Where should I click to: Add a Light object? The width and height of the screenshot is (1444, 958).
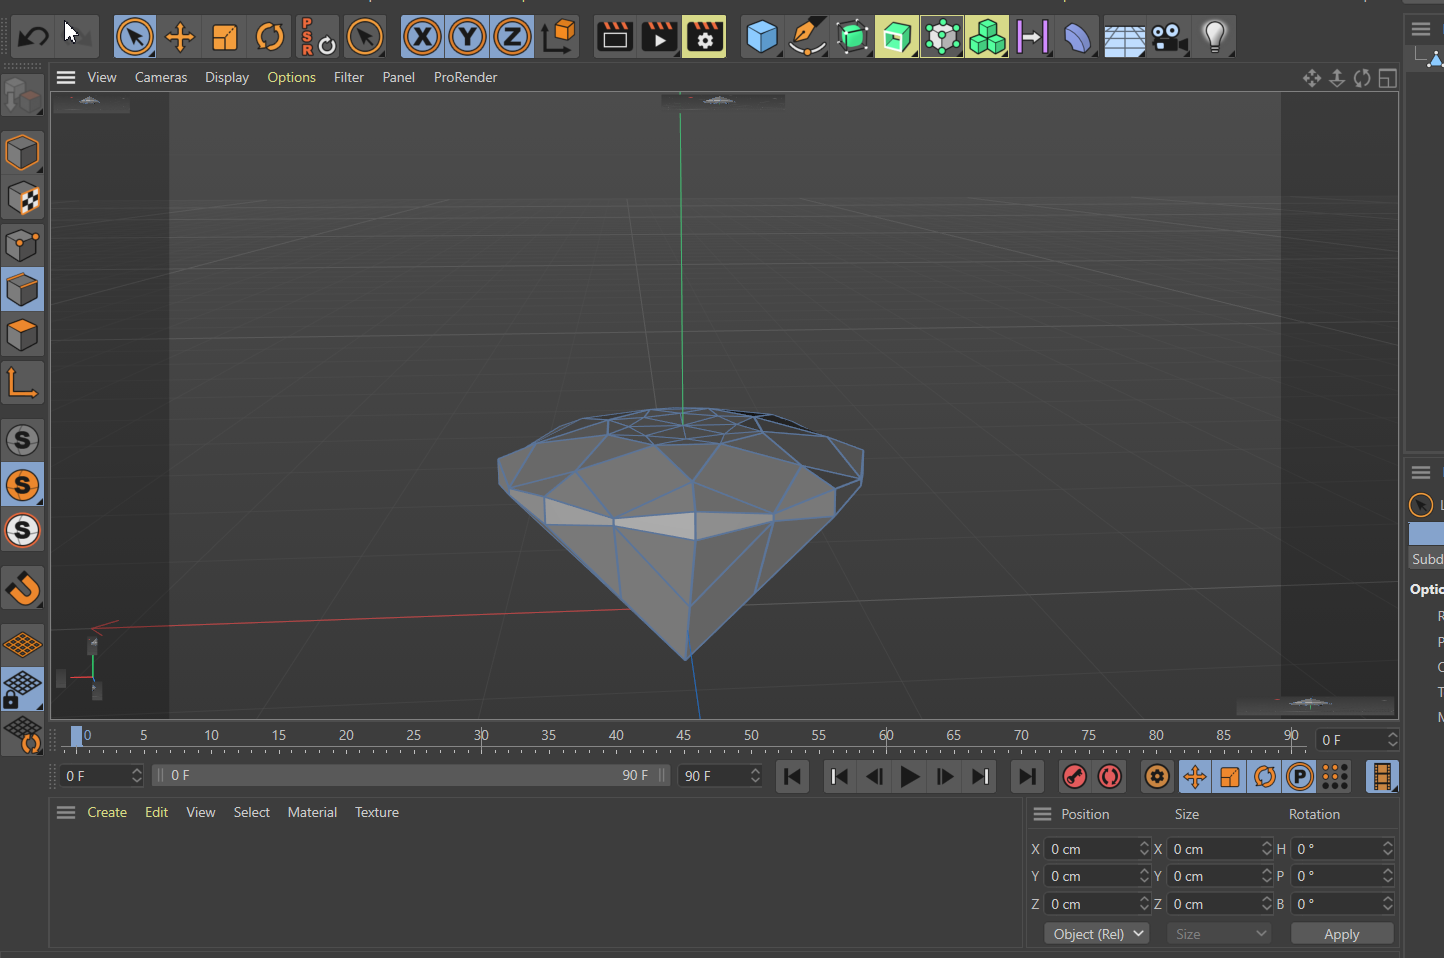[1214, 38]
